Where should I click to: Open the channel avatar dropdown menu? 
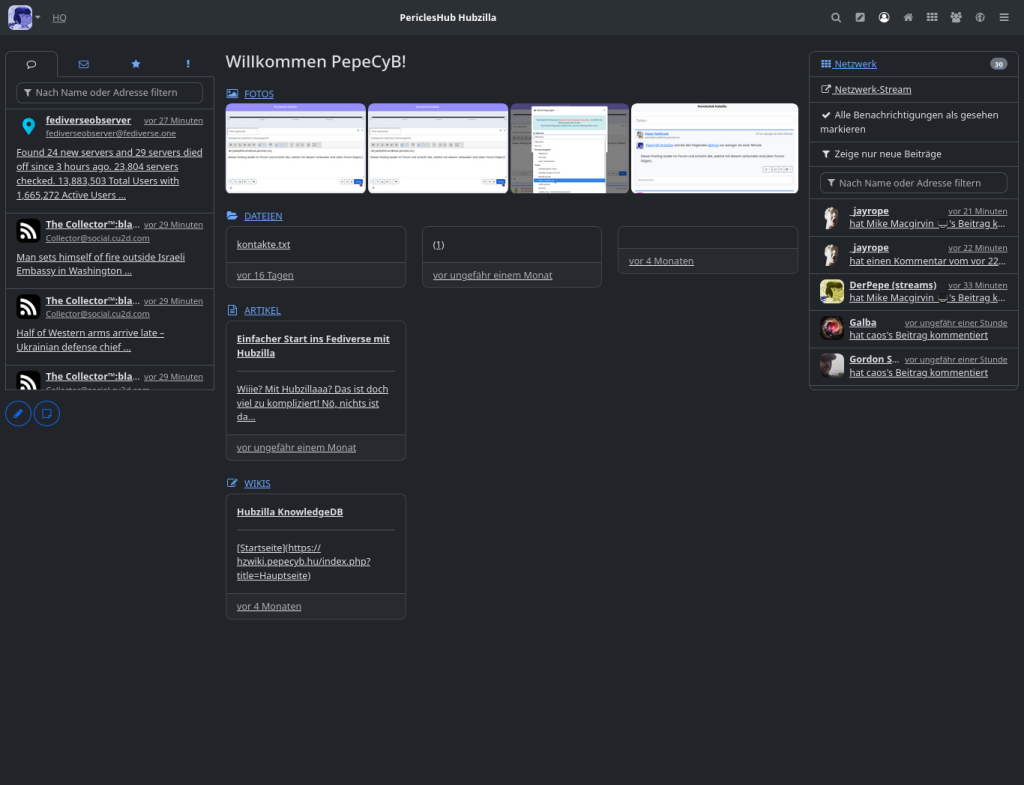pyautogui.click(x=24, y=18)
